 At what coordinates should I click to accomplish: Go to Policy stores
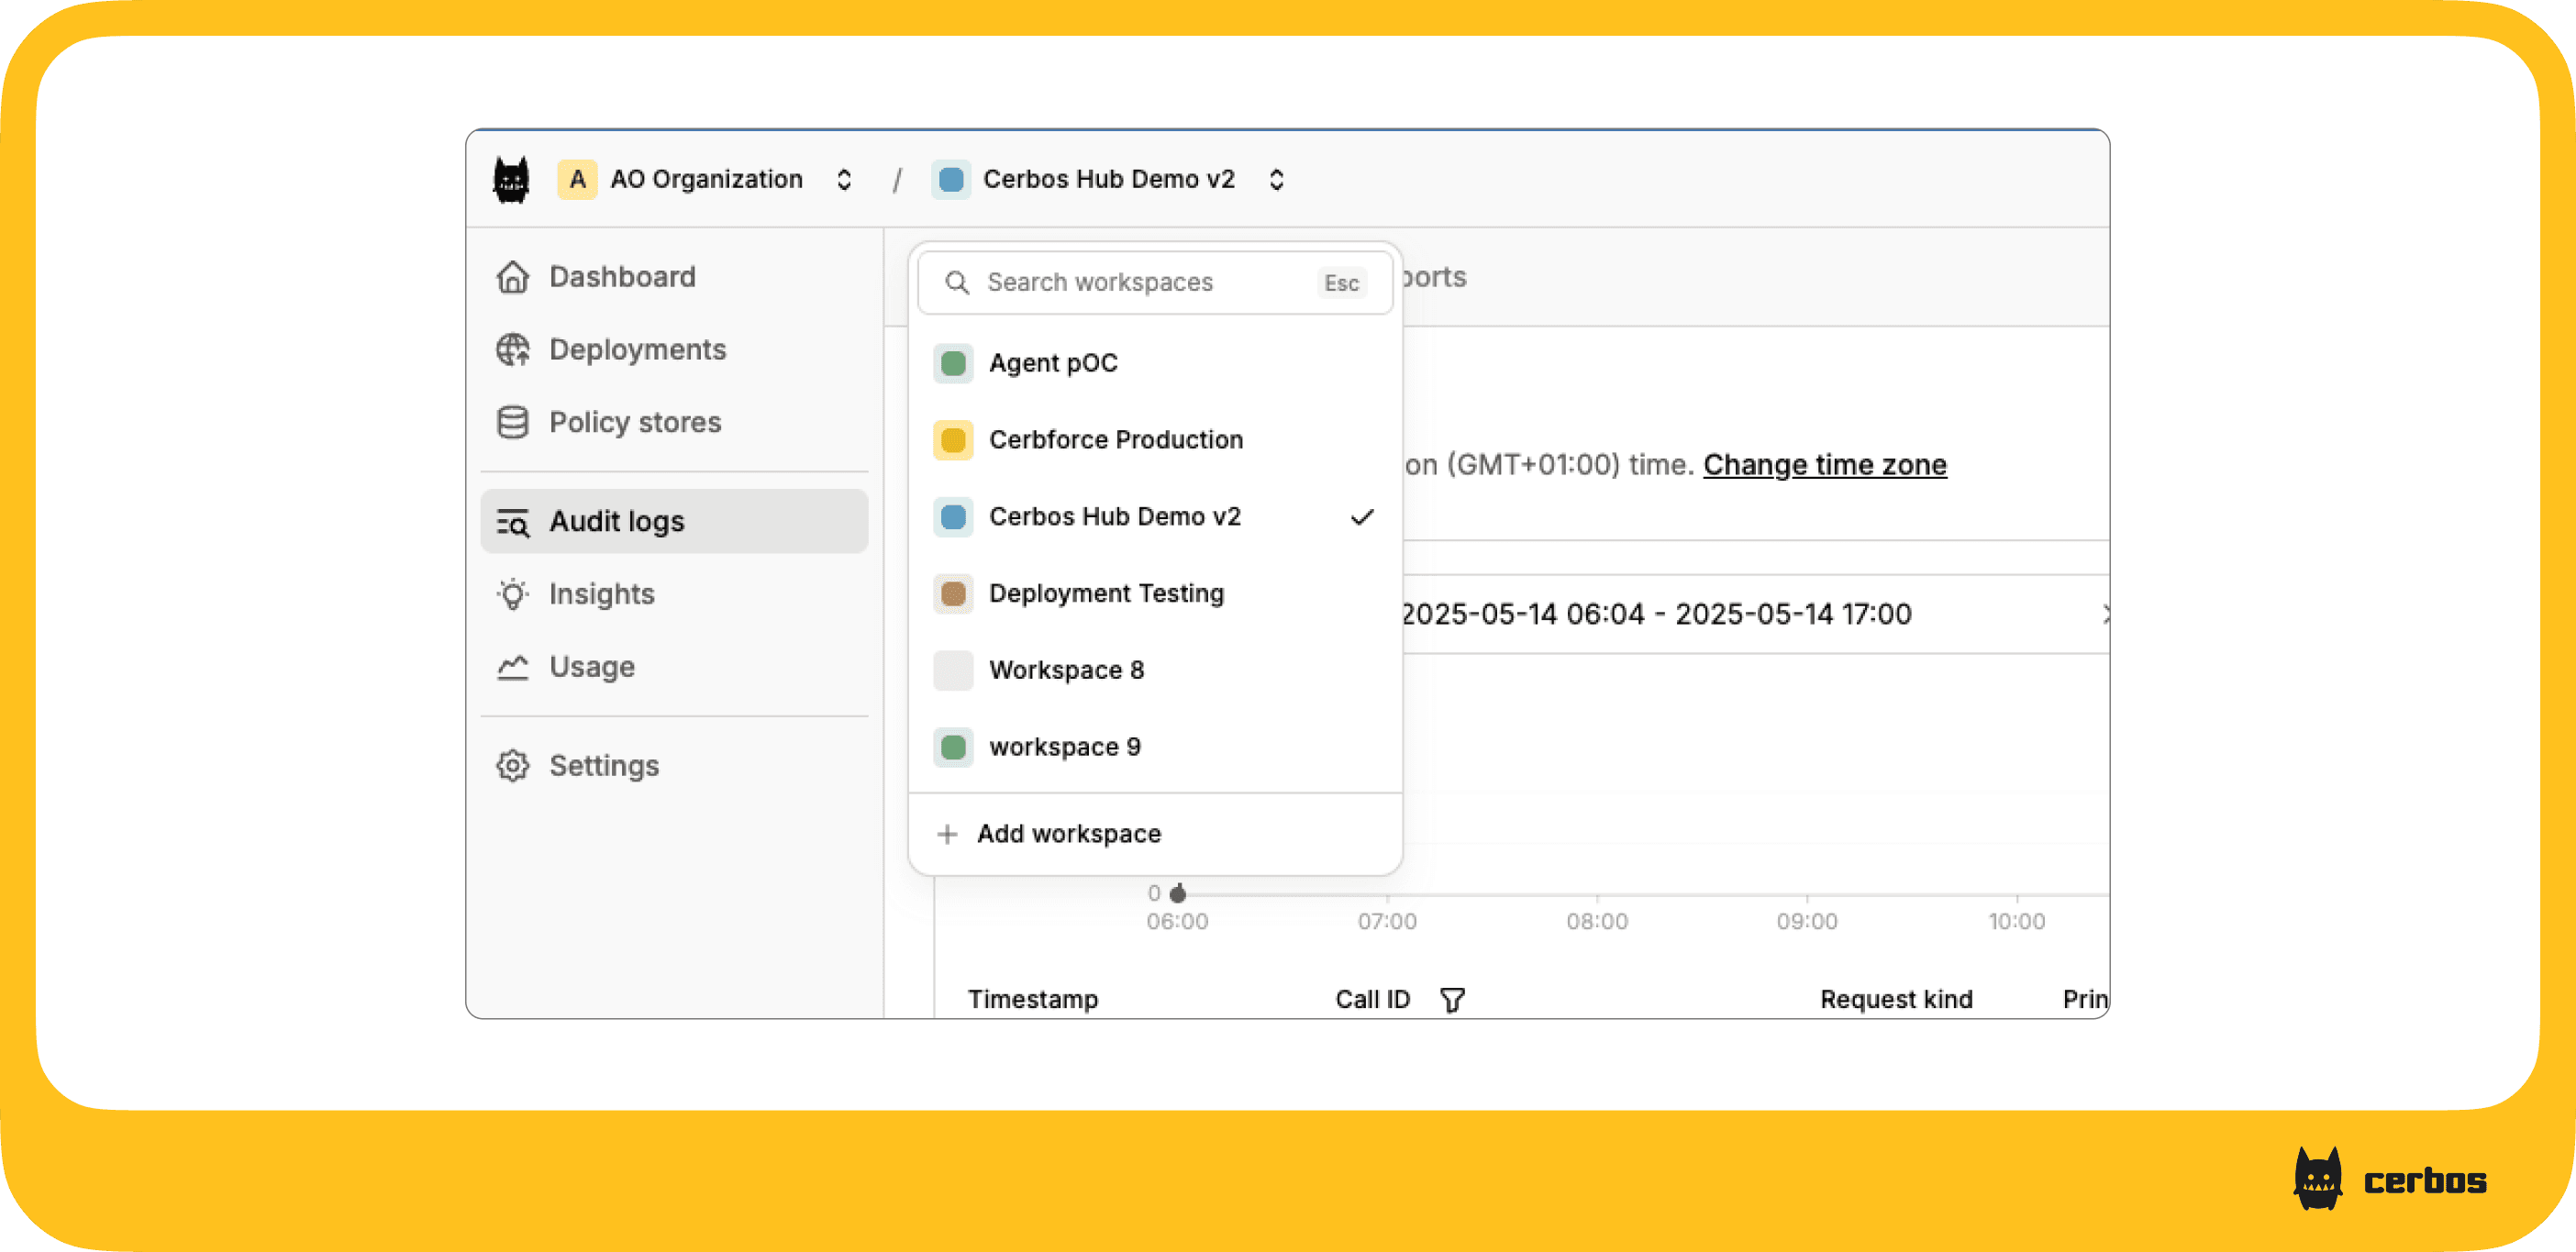pyautogui.click(x=675, y=422)
